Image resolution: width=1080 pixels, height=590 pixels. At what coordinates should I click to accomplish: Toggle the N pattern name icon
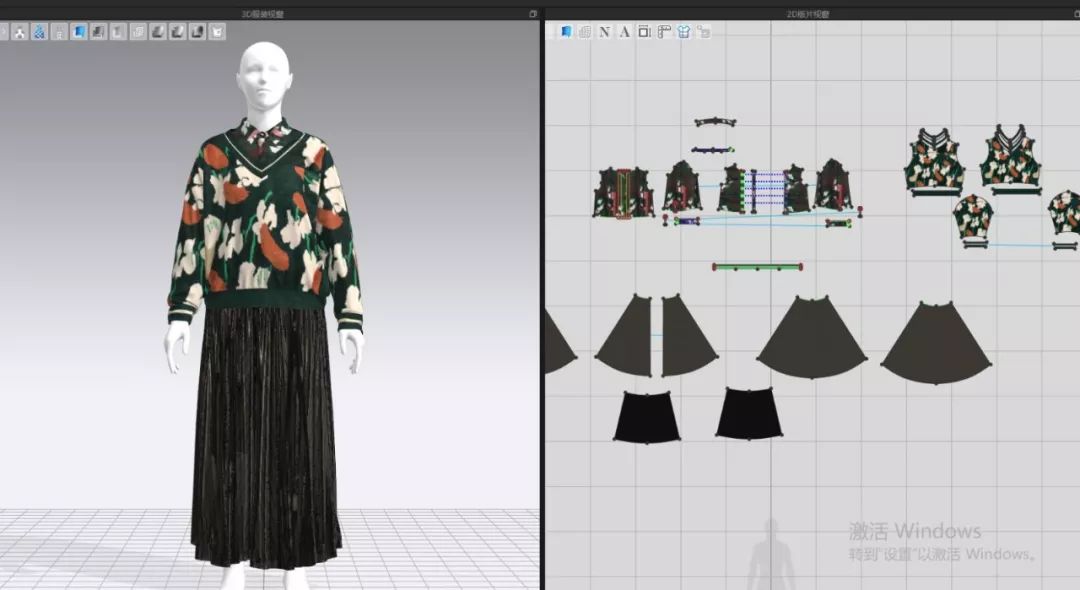(604, 32)
